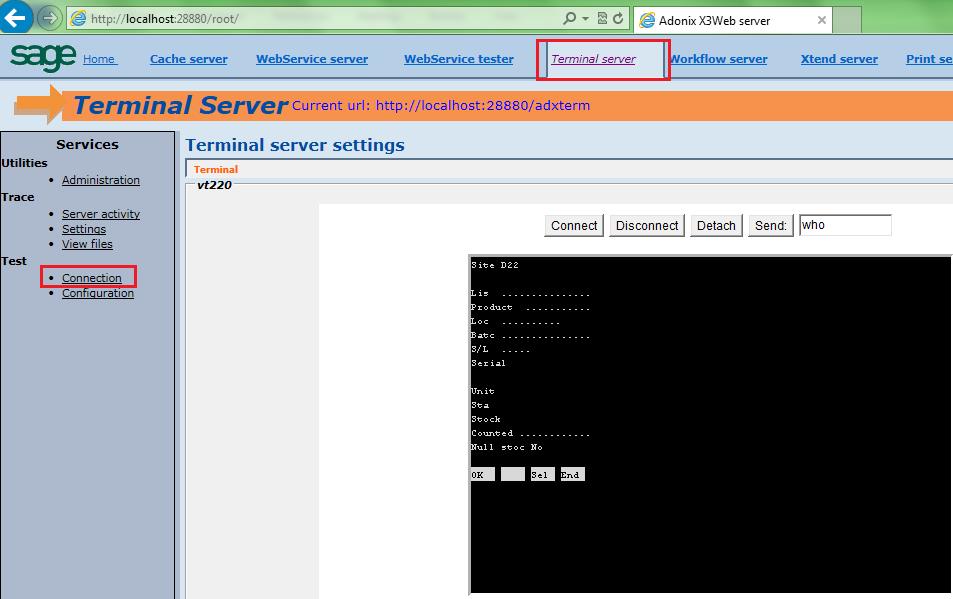This screenshot has width=953, height=599.
Task: Click the Send: button
Action: click(770, 225)
